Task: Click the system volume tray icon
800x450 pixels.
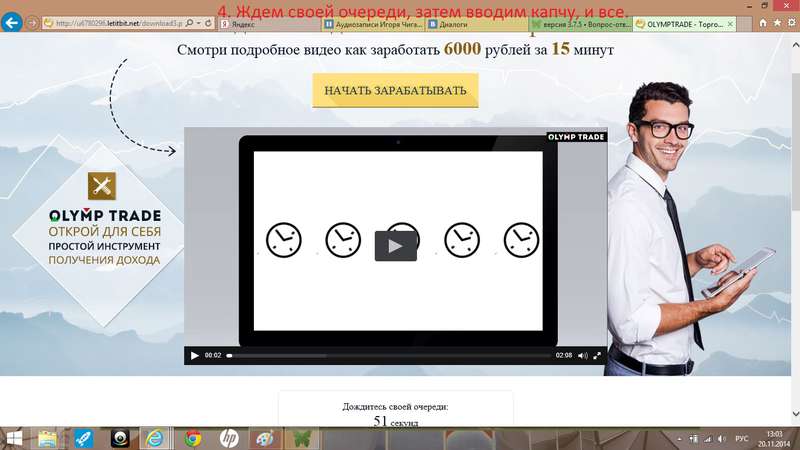Action: pos(721,439)
